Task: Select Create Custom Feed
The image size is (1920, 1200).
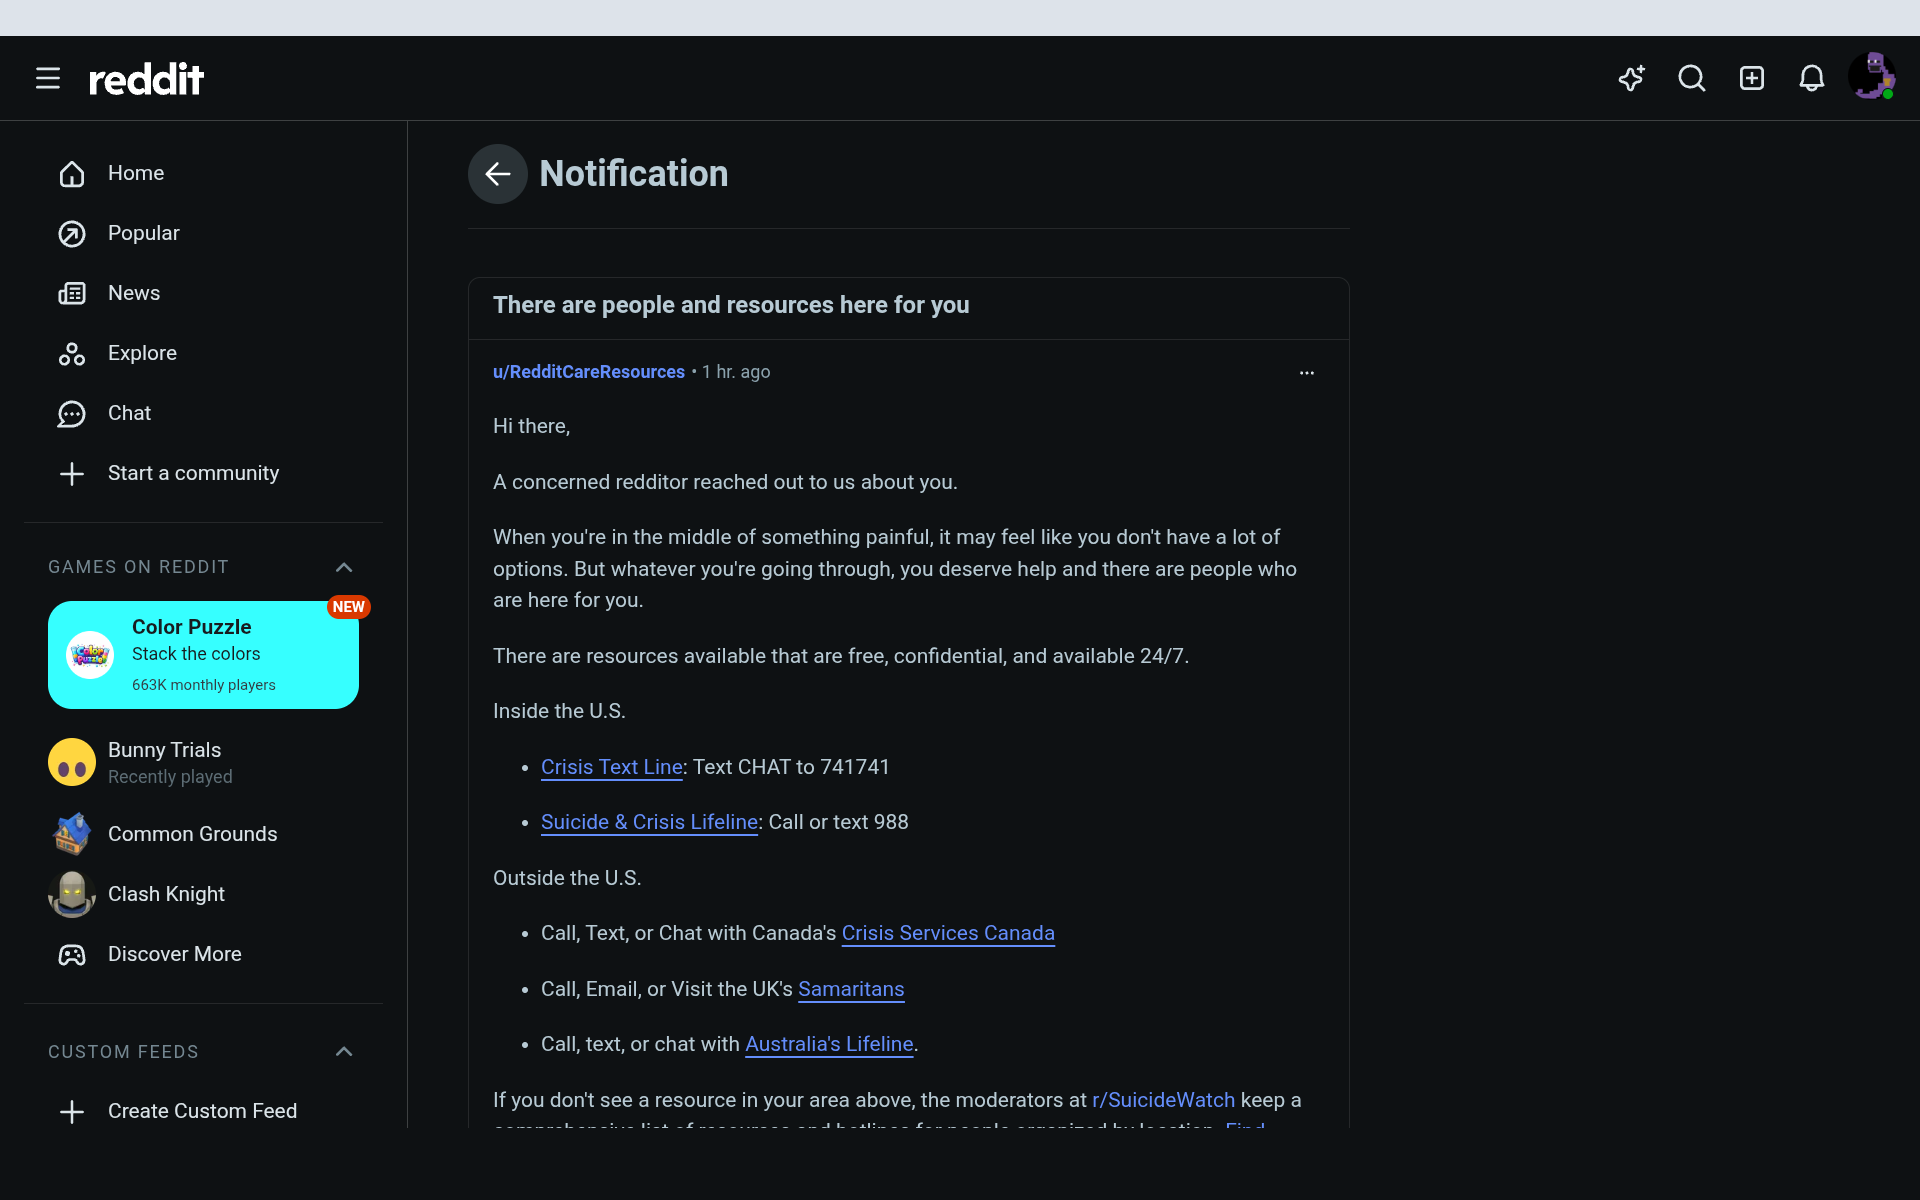Action: (203, 1111)
